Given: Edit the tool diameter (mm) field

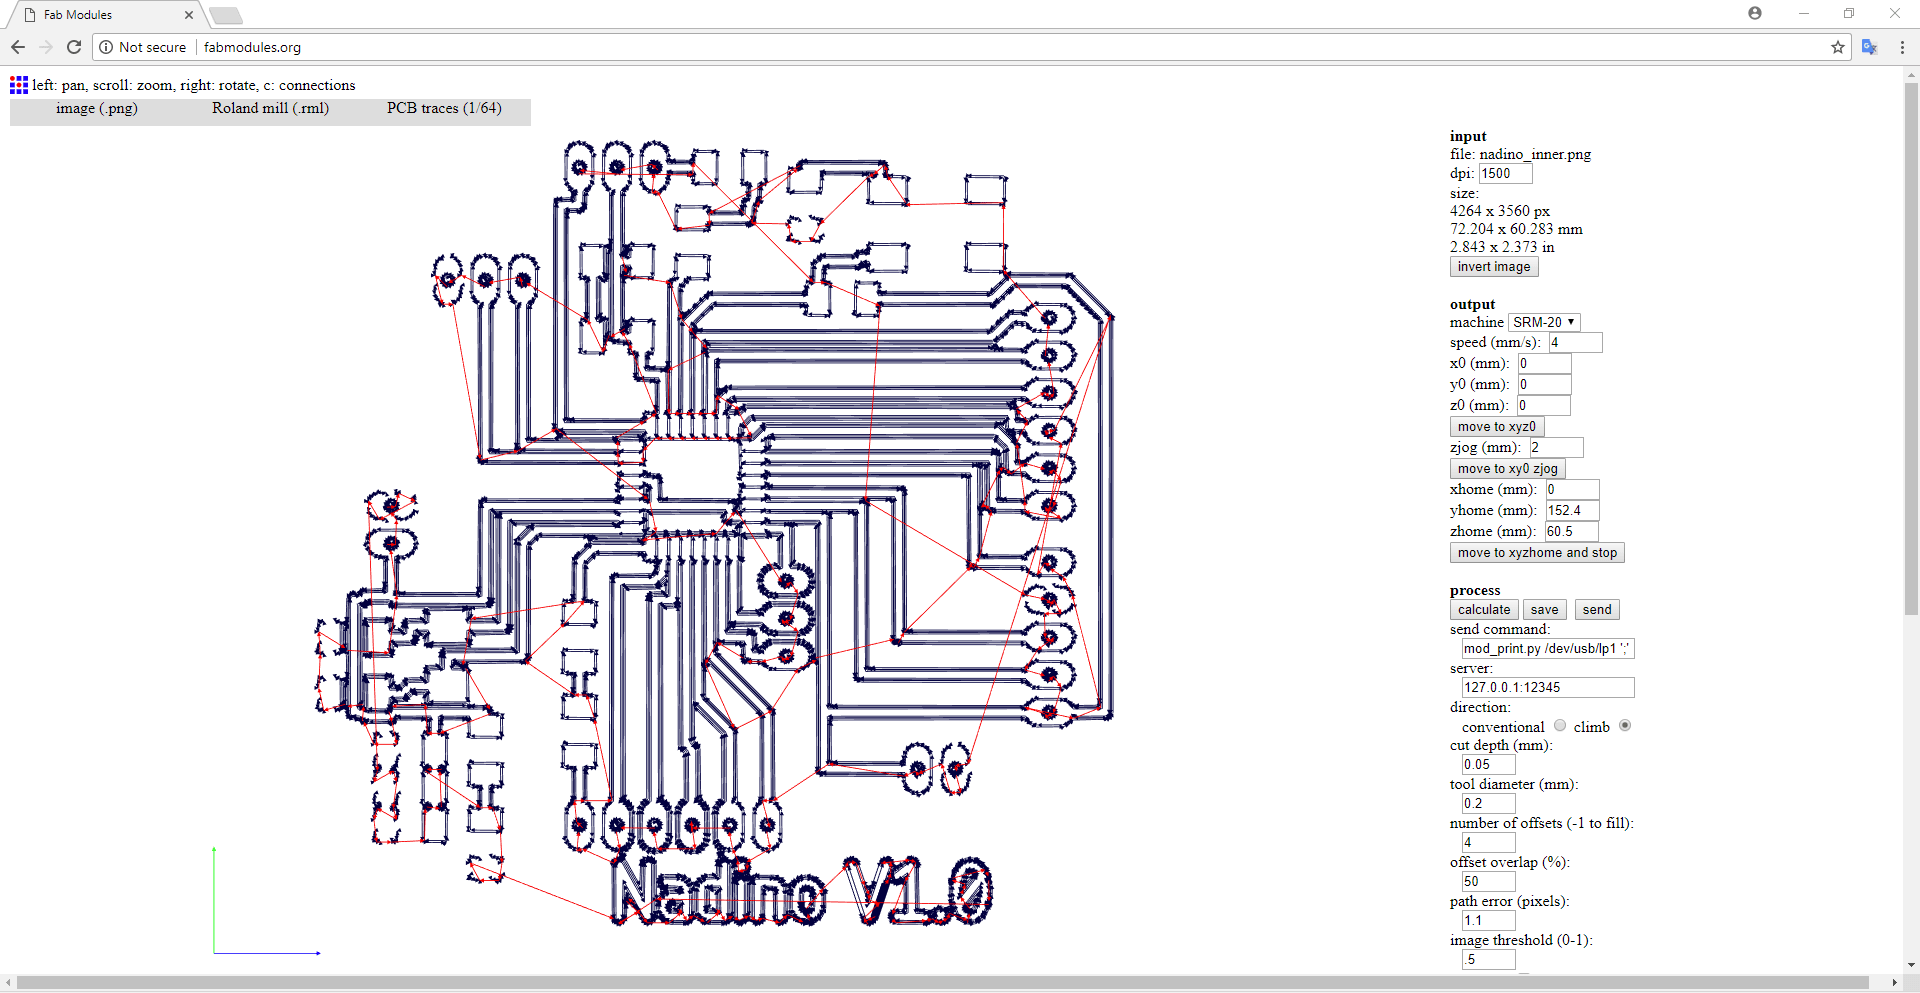Looking at the screenshot, I should coord(1488,804).
